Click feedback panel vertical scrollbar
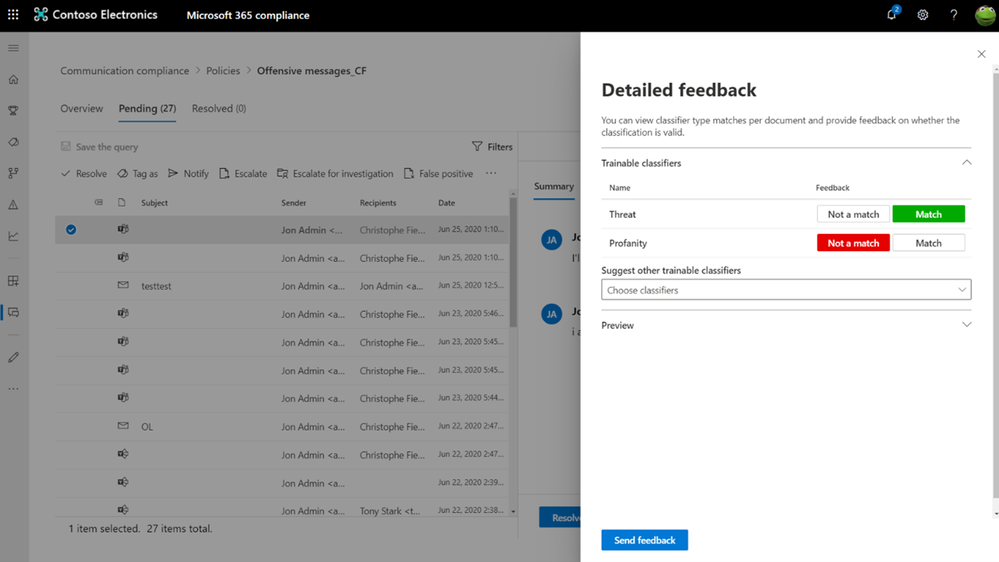 996,287
